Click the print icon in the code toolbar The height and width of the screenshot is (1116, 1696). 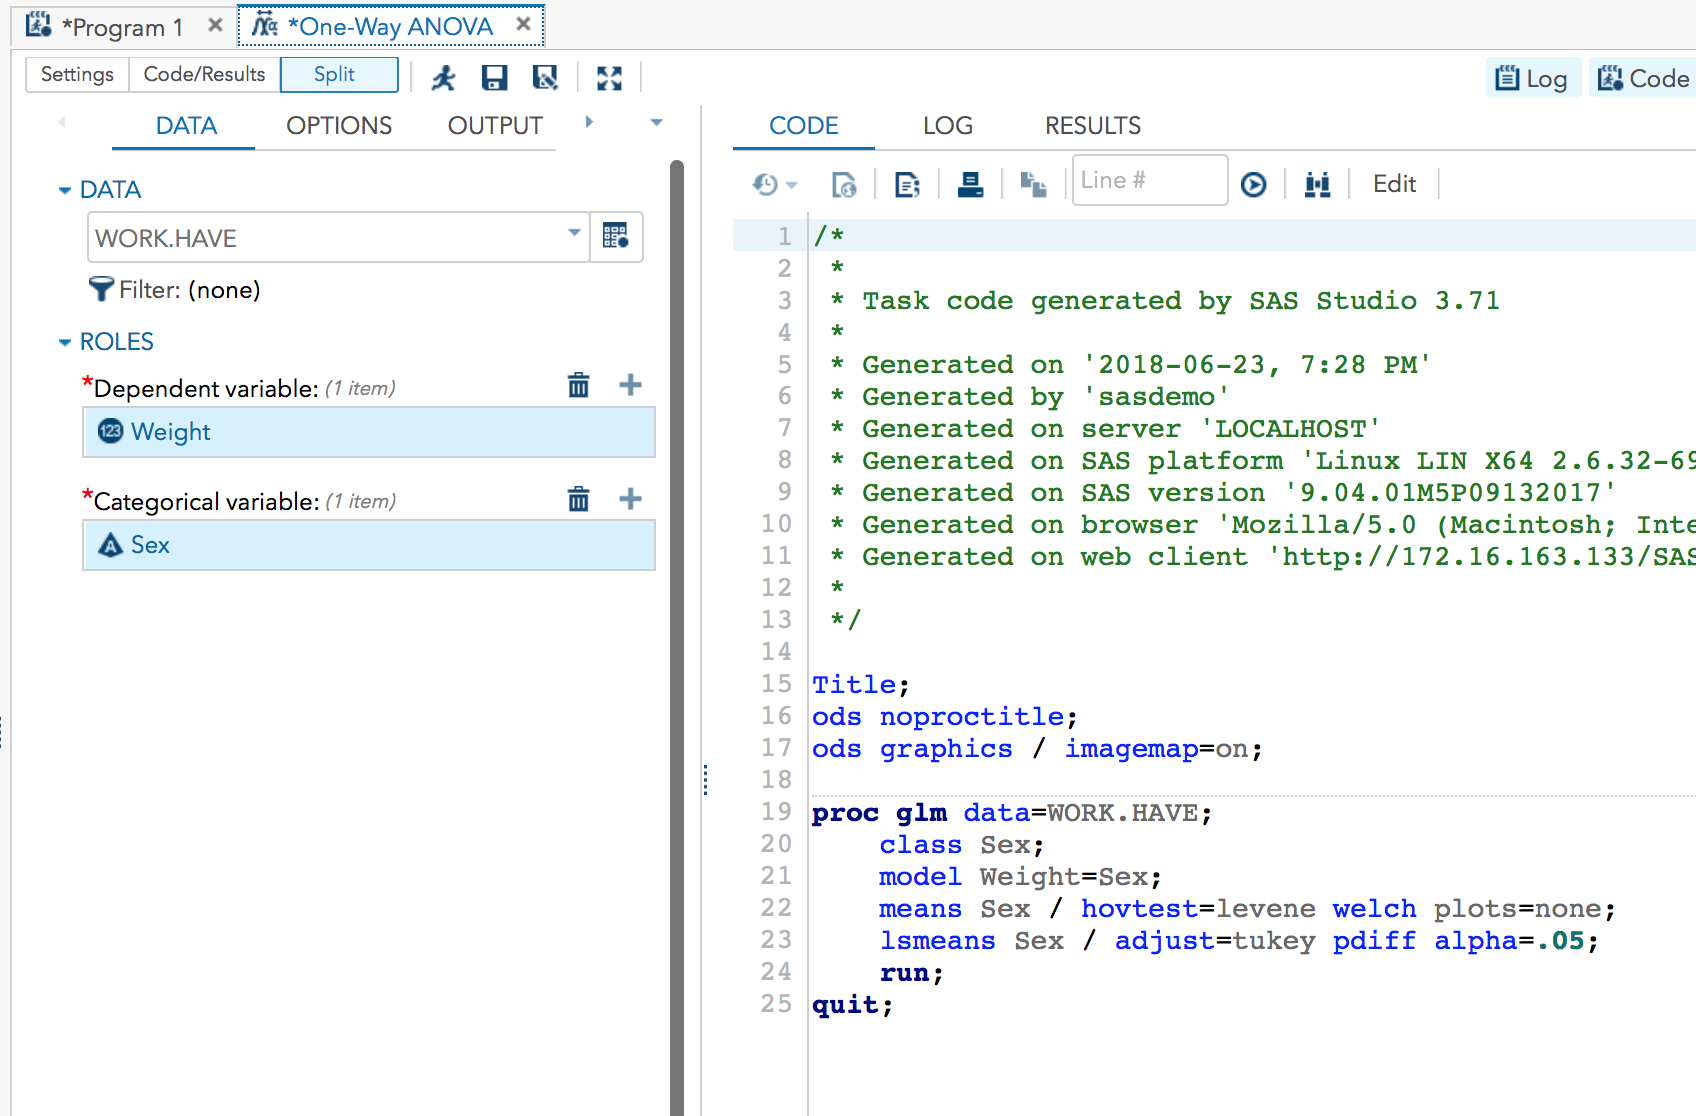[x=970, y=184]
